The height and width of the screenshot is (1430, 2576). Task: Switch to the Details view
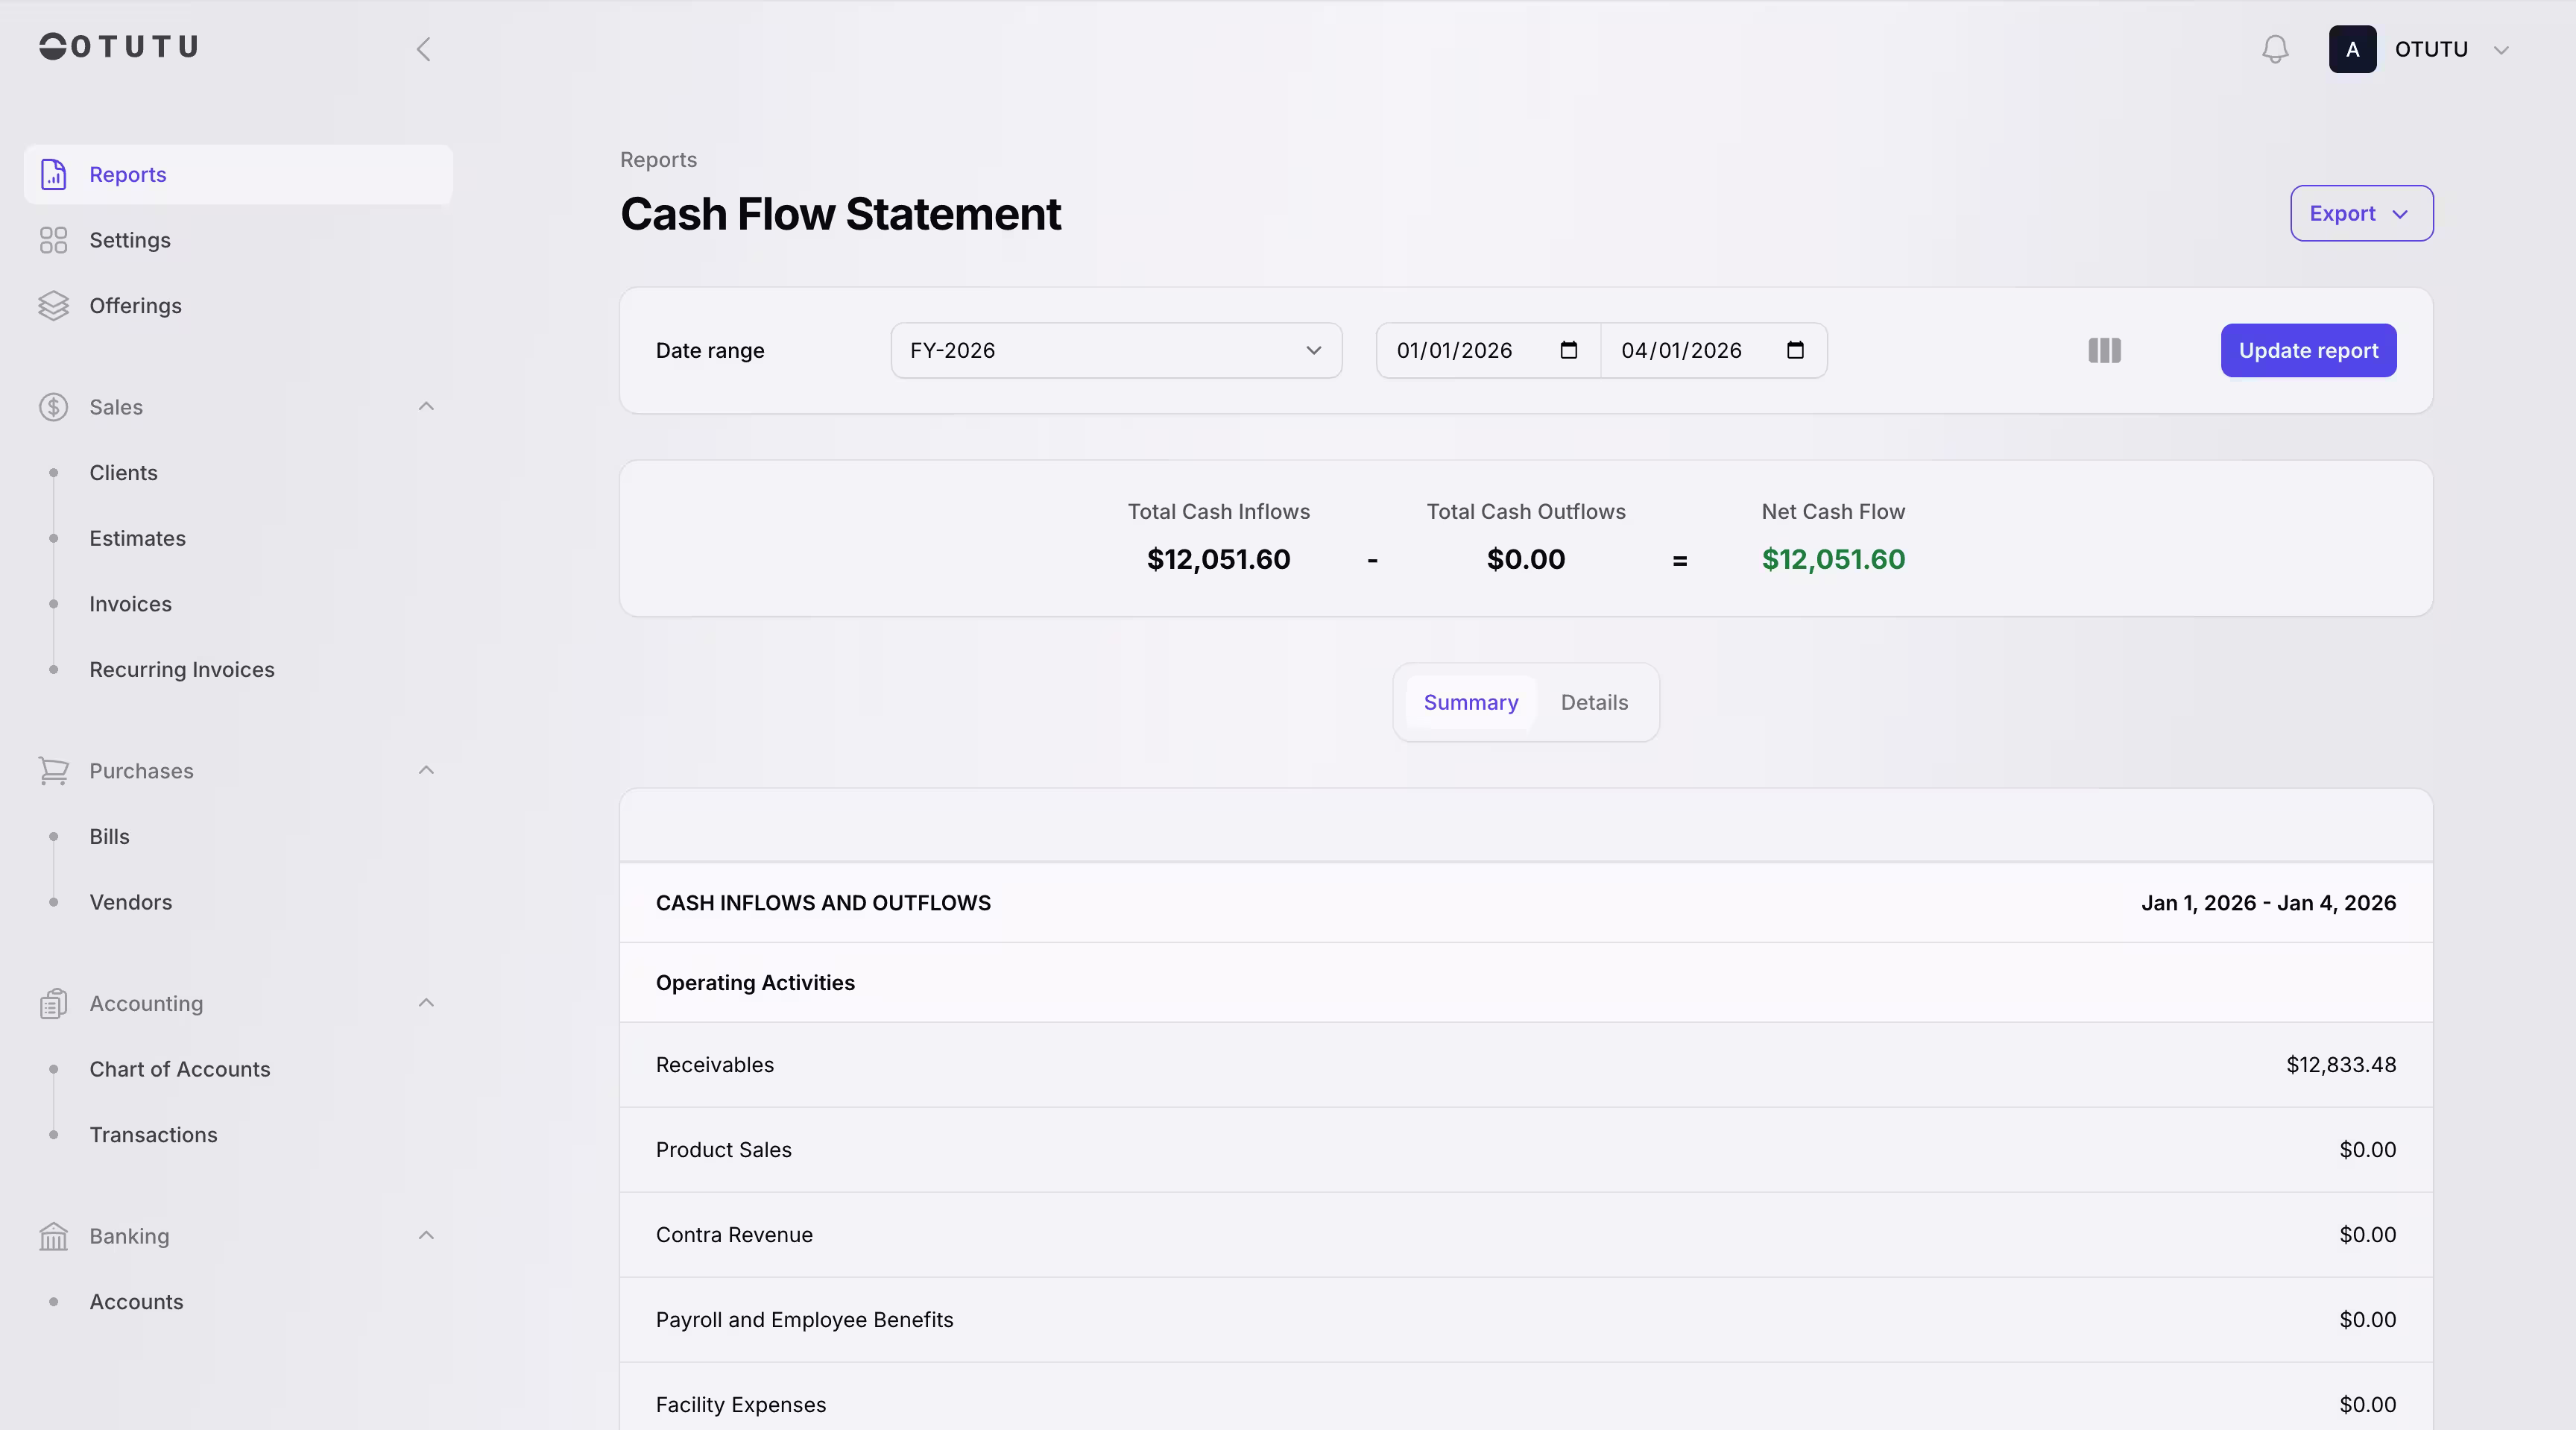(1594, 702)
